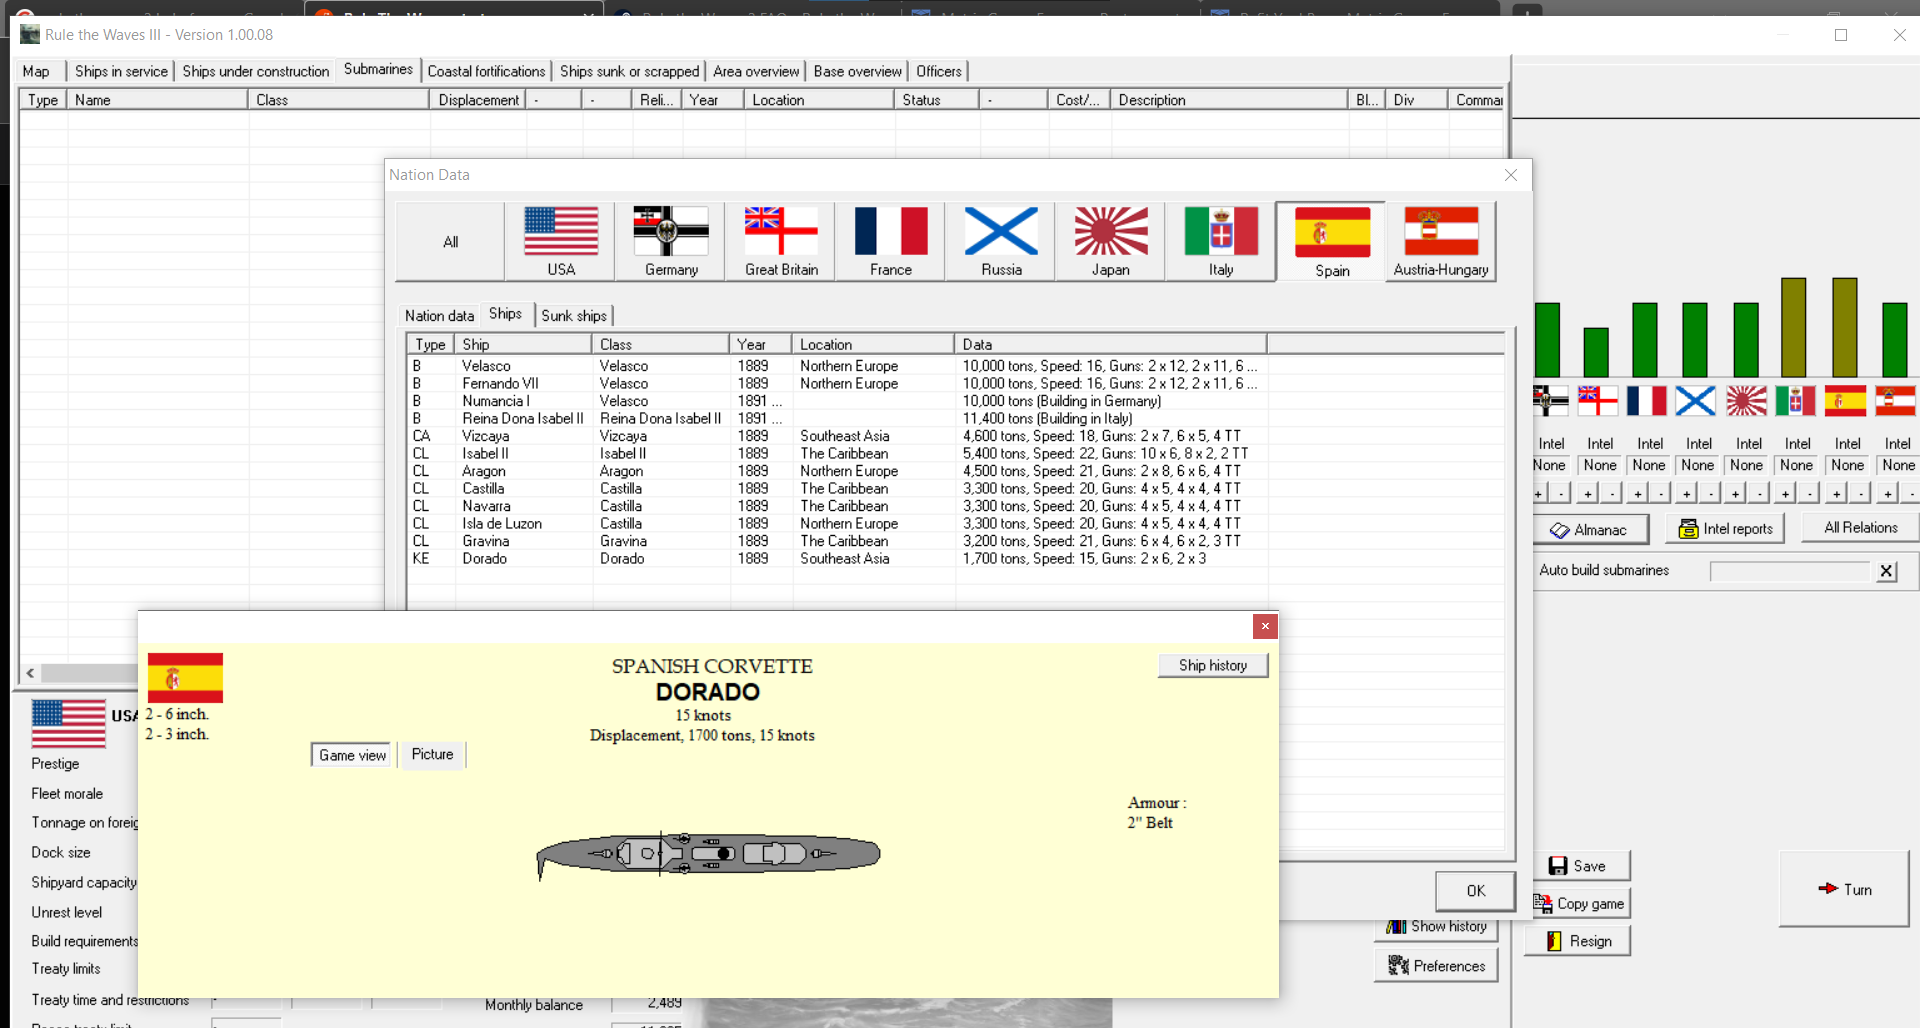Select the All nations button
The image size is (1920, 1028).
[450, 241]
